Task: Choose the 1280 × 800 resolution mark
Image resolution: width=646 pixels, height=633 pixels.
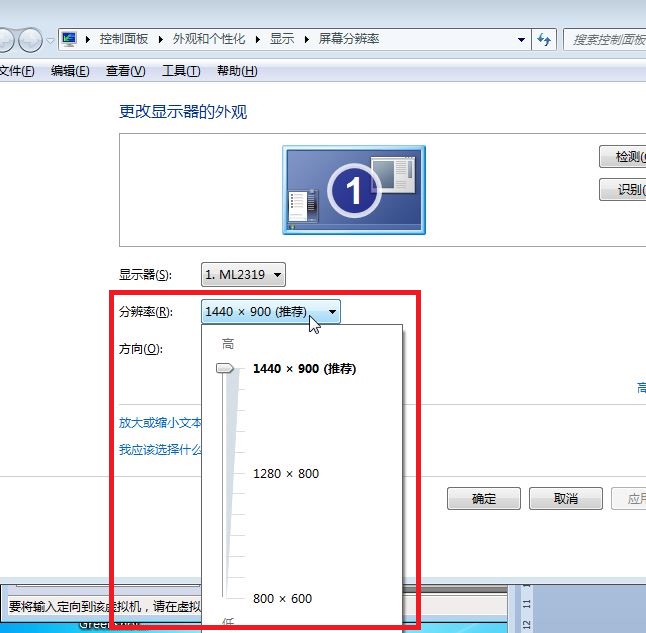Action: tap(285, 473)
